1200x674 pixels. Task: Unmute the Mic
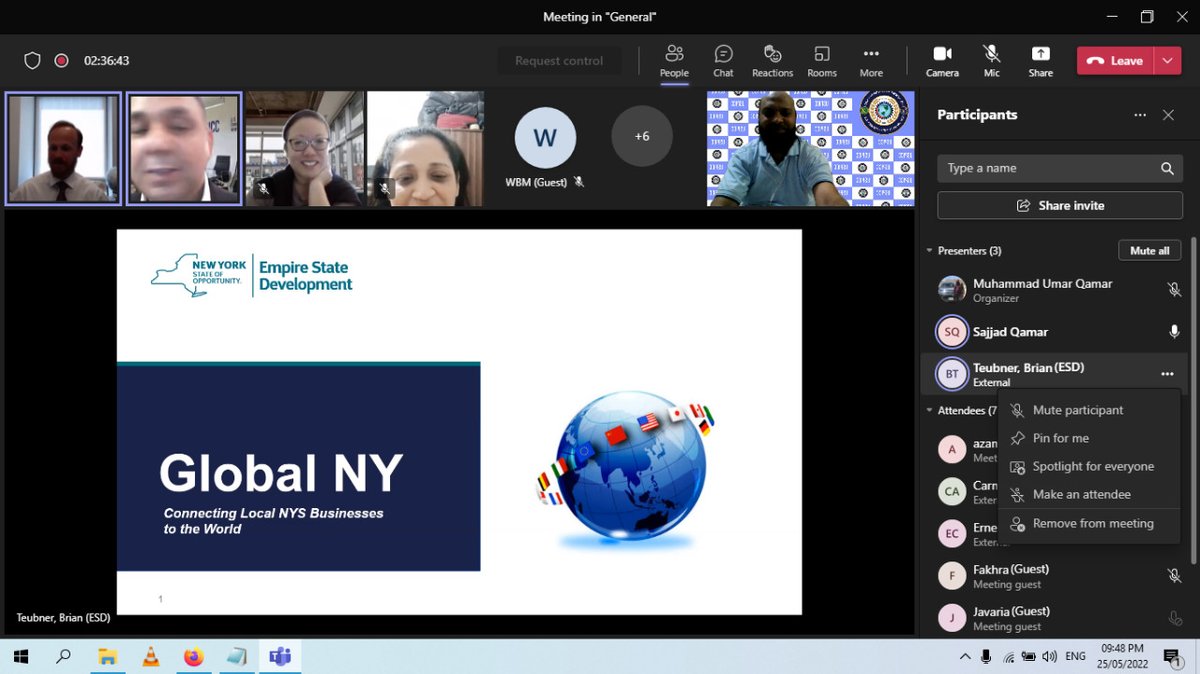click(991, 60)
